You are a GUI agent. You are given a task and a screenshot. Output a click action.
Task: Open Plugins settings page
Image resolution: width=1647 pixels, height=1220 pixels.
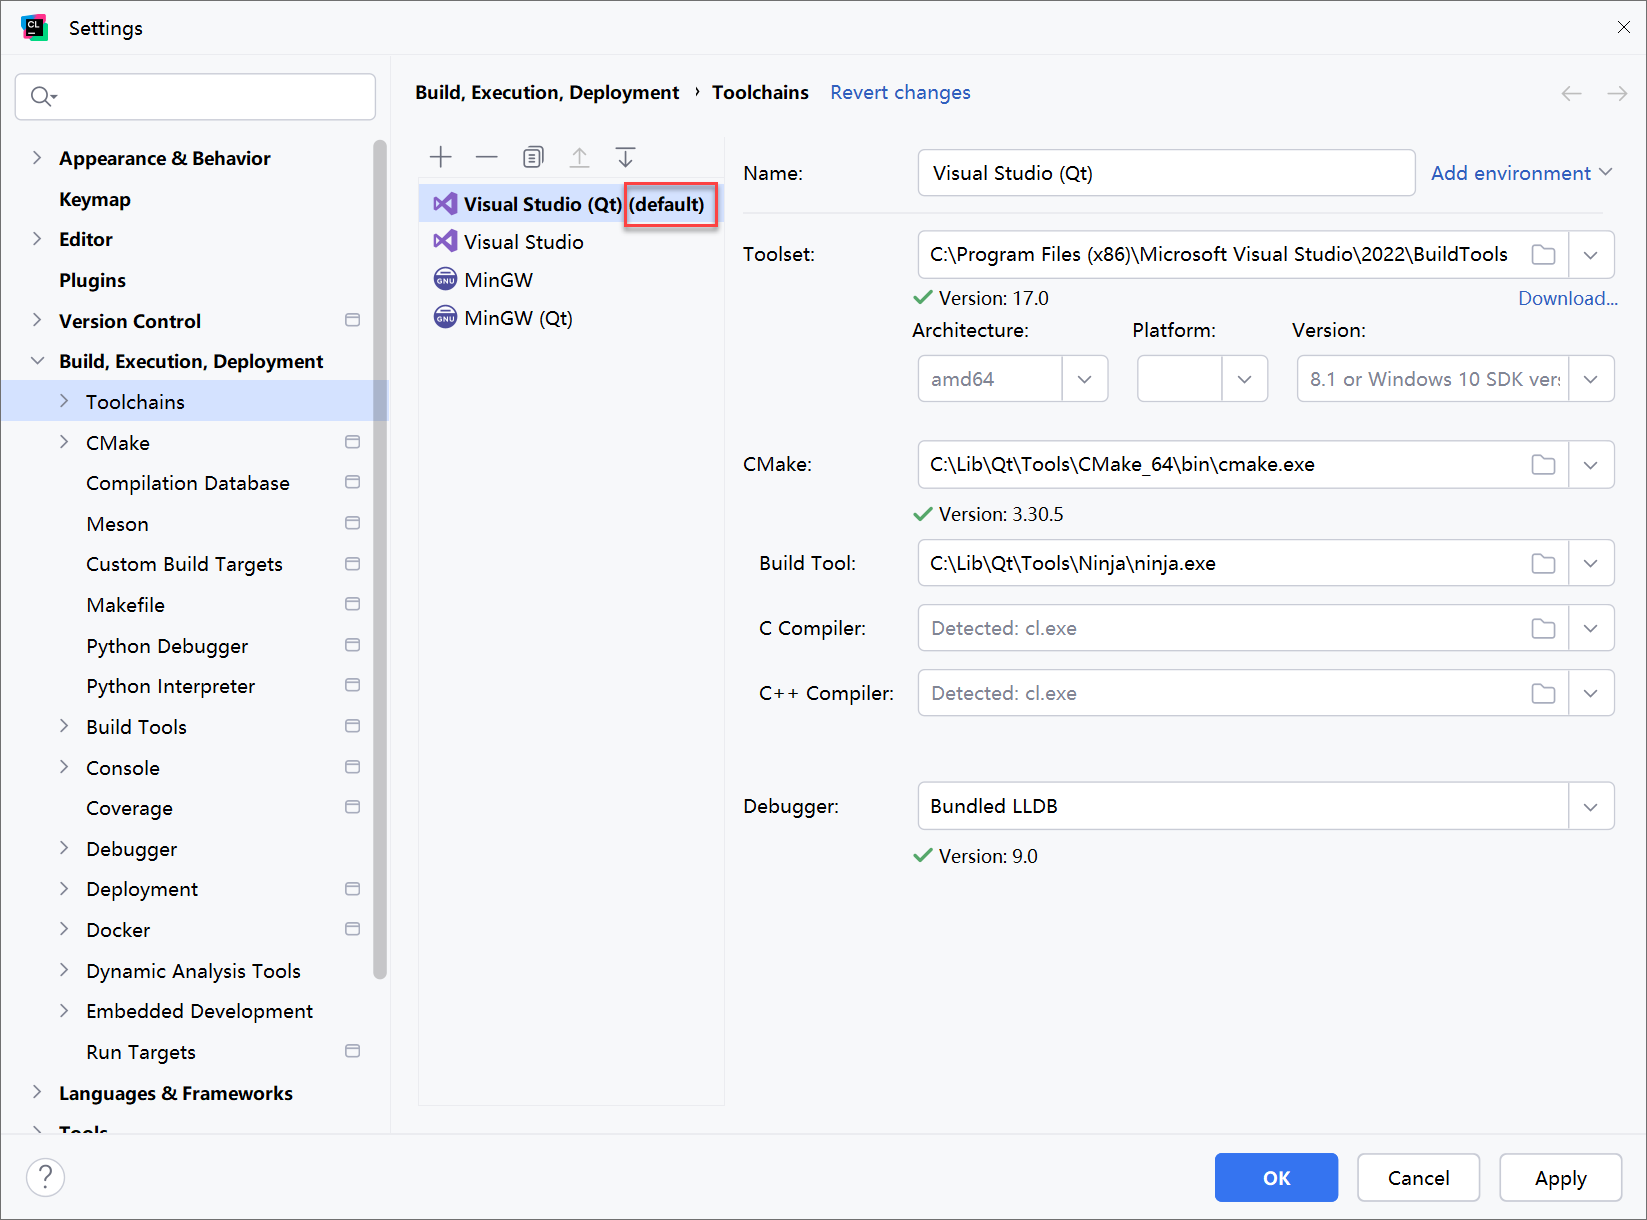coord(92,280)
